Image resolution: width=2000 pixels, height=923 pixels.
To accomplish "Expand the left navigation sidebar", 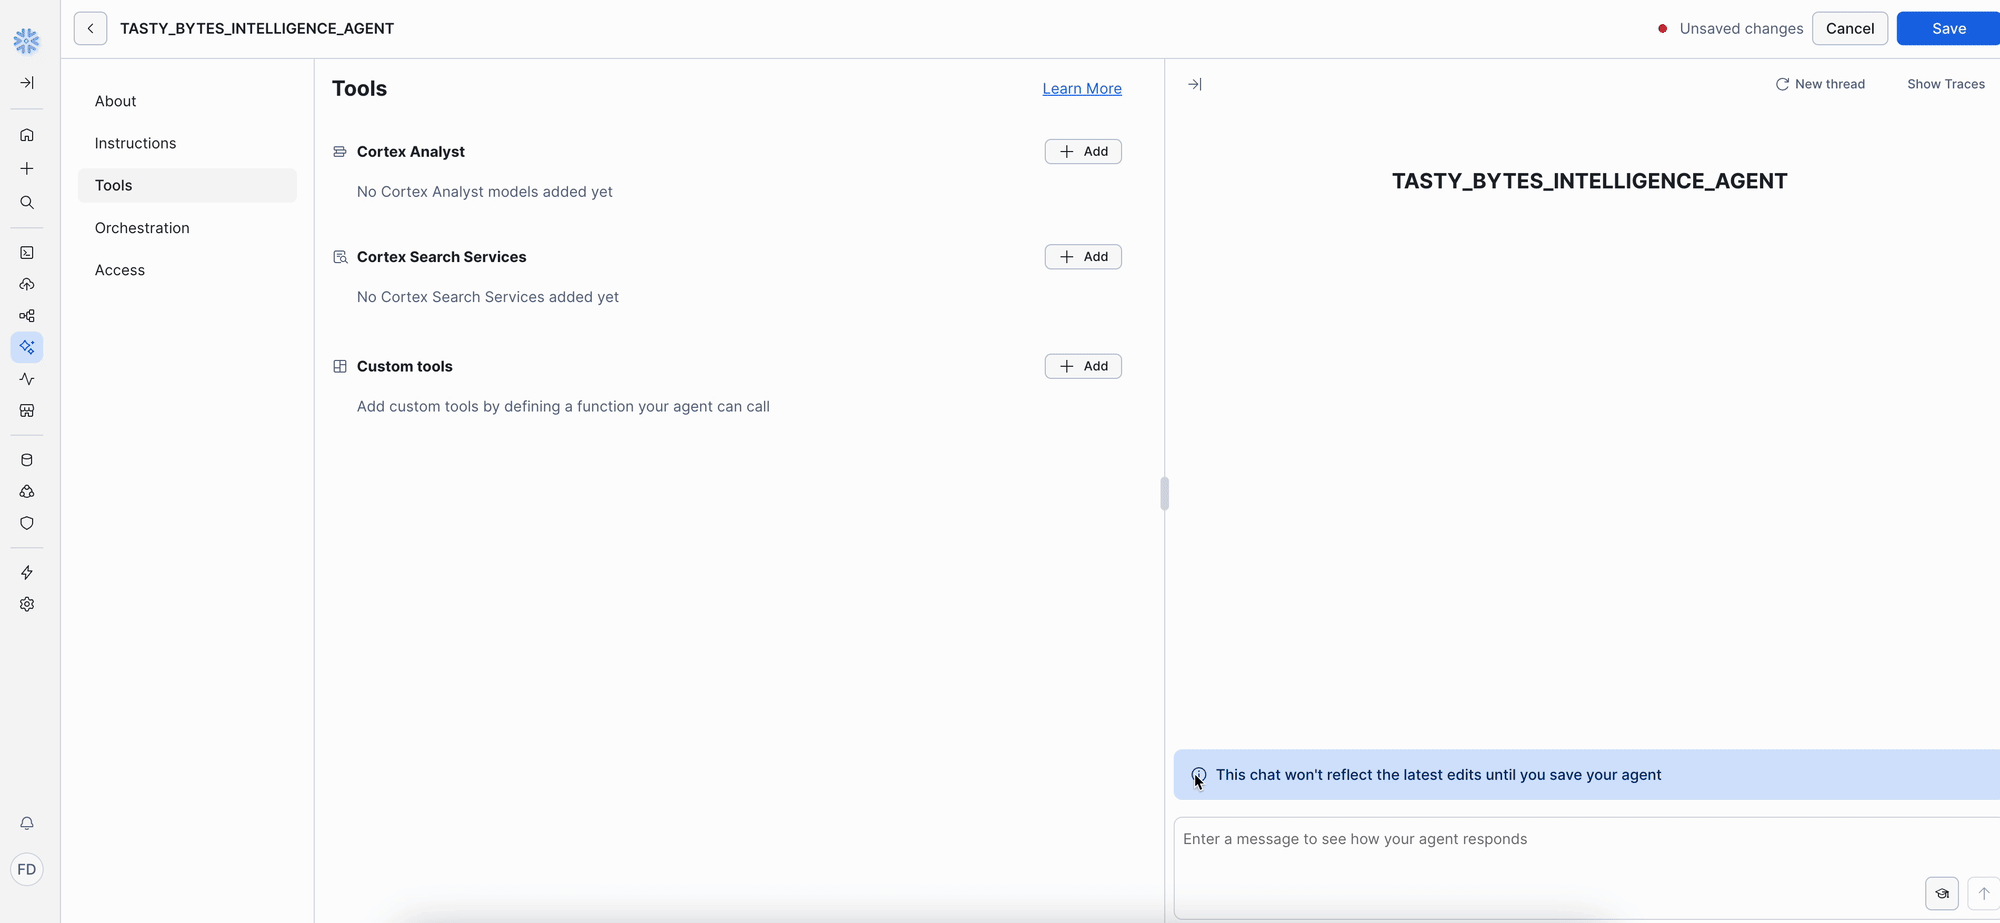I will (x=27, y=83).
